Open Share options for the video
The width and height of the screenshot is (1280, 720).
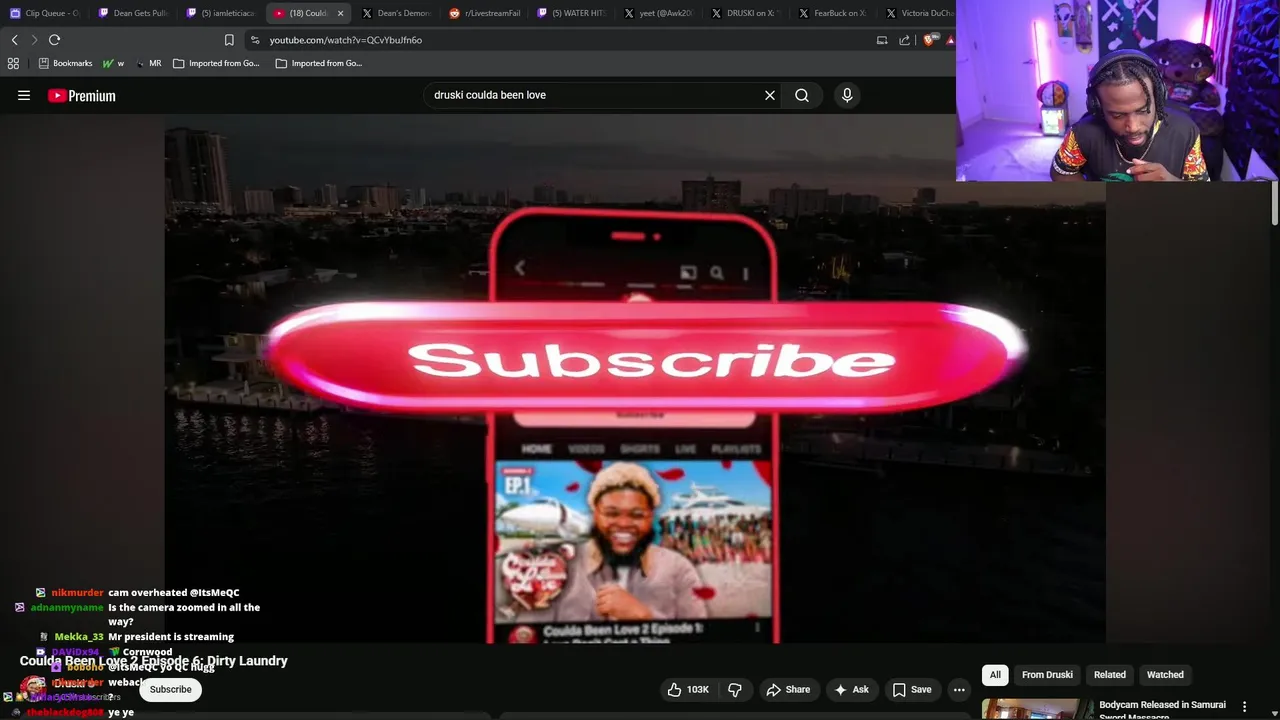(x=788, y=689)
